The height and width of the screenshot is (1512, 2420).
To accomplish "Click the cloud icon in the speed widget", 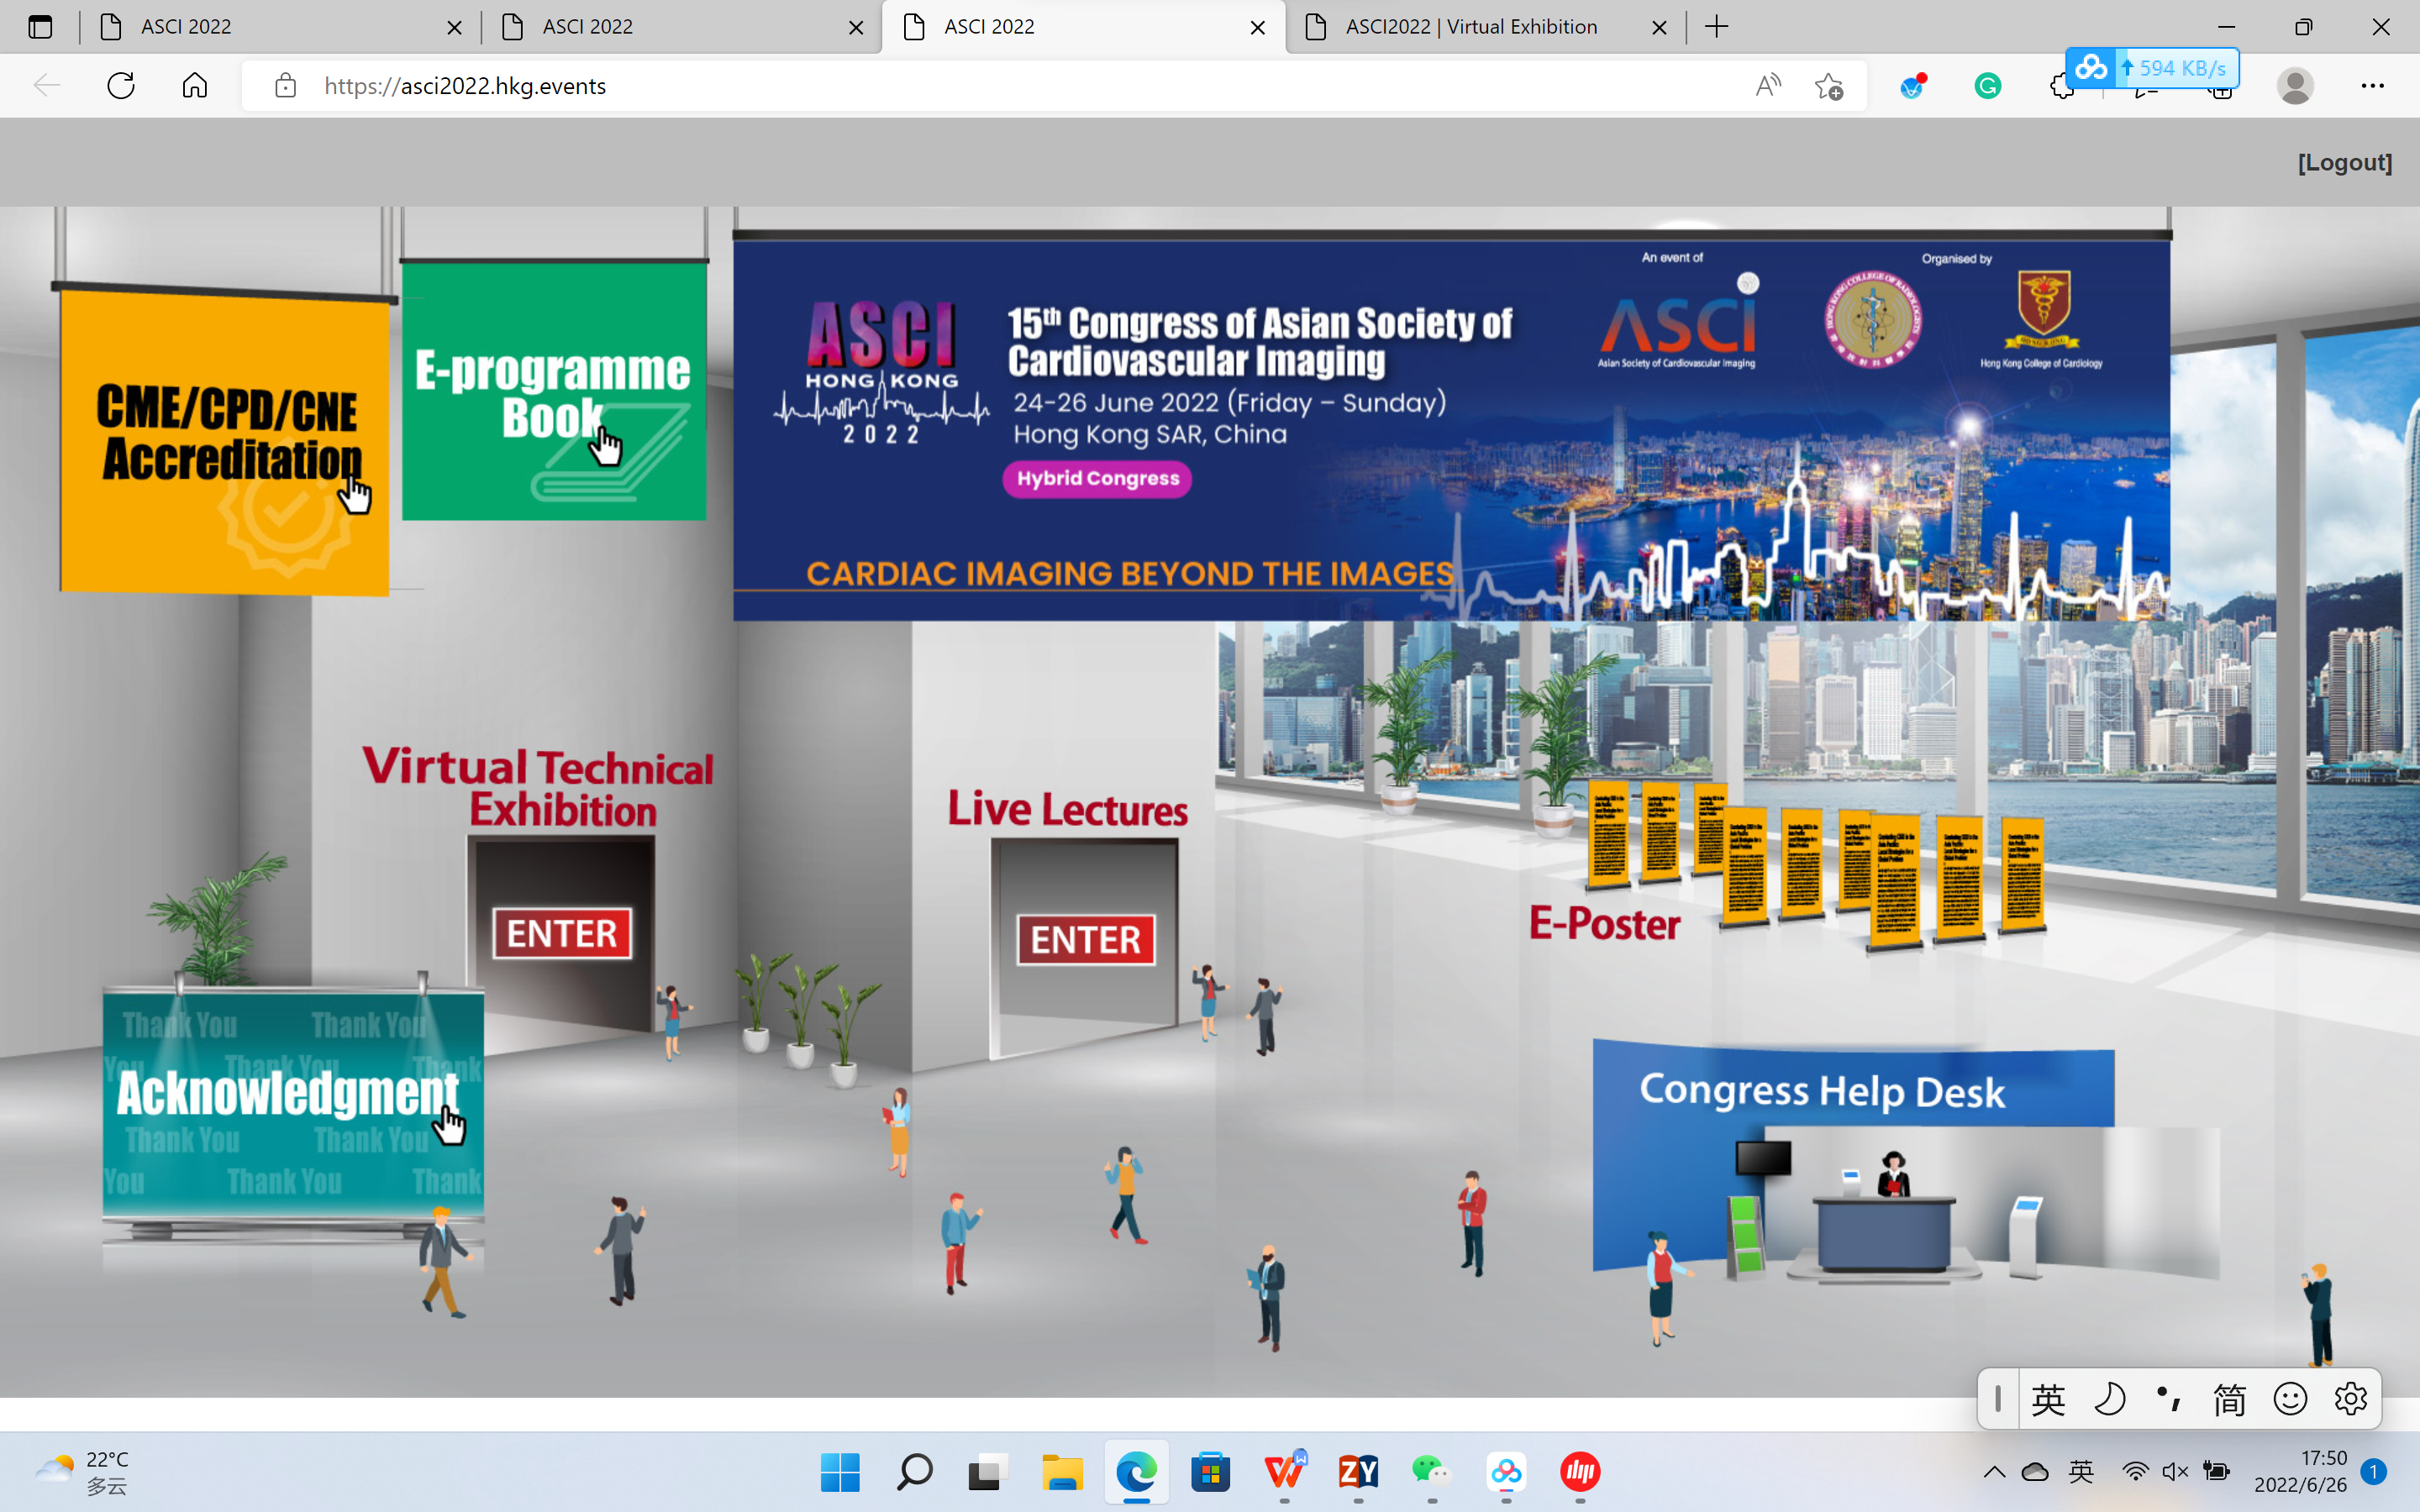I will 2091,68.
